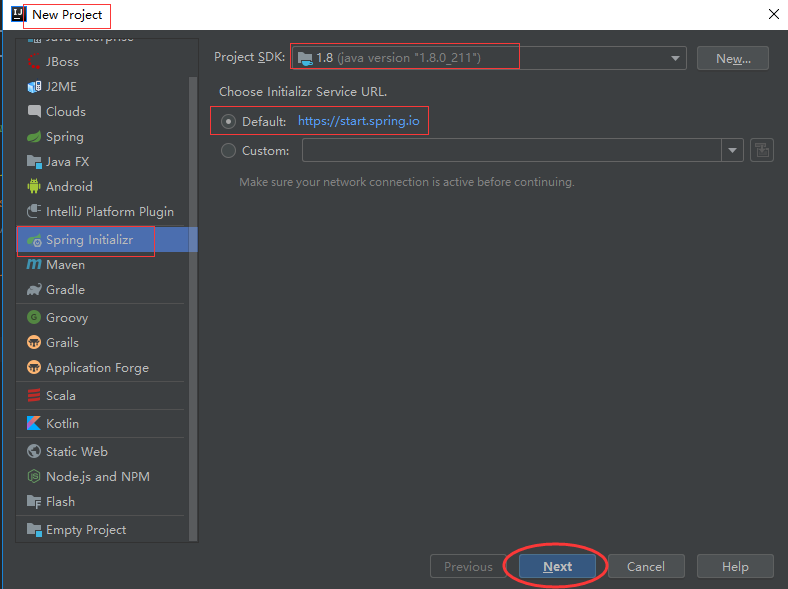This screenshot has width=788, height=589.
Task: Click the Help button
Action: [735, 566]
